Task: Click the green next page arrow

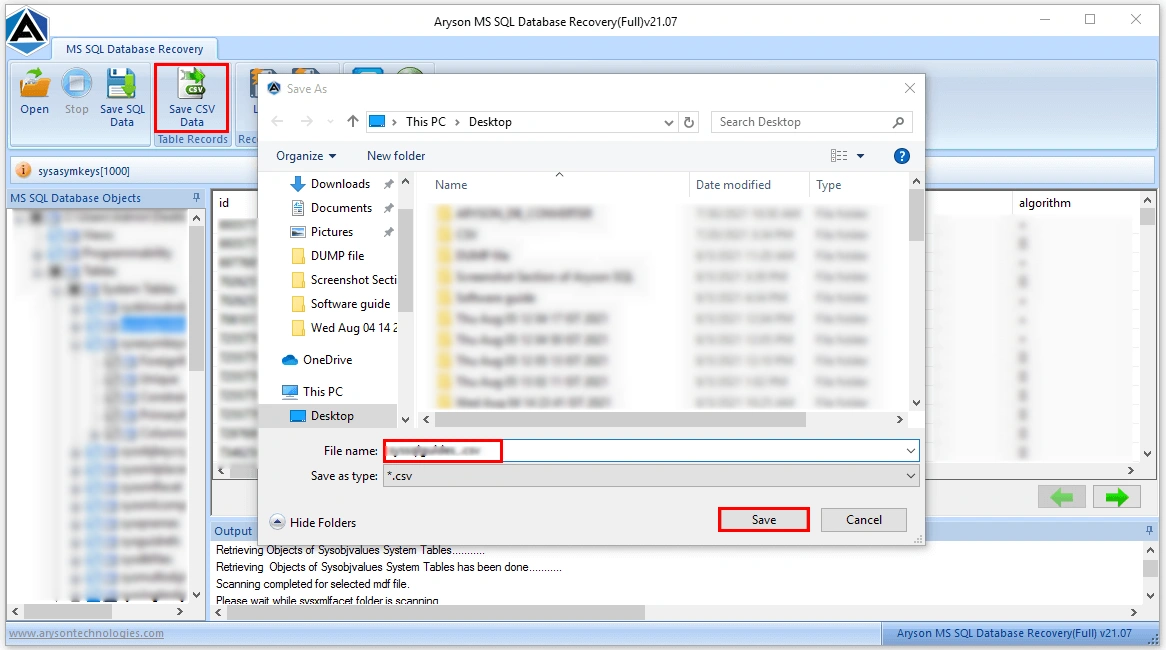Action: (x=1116, y=497)
